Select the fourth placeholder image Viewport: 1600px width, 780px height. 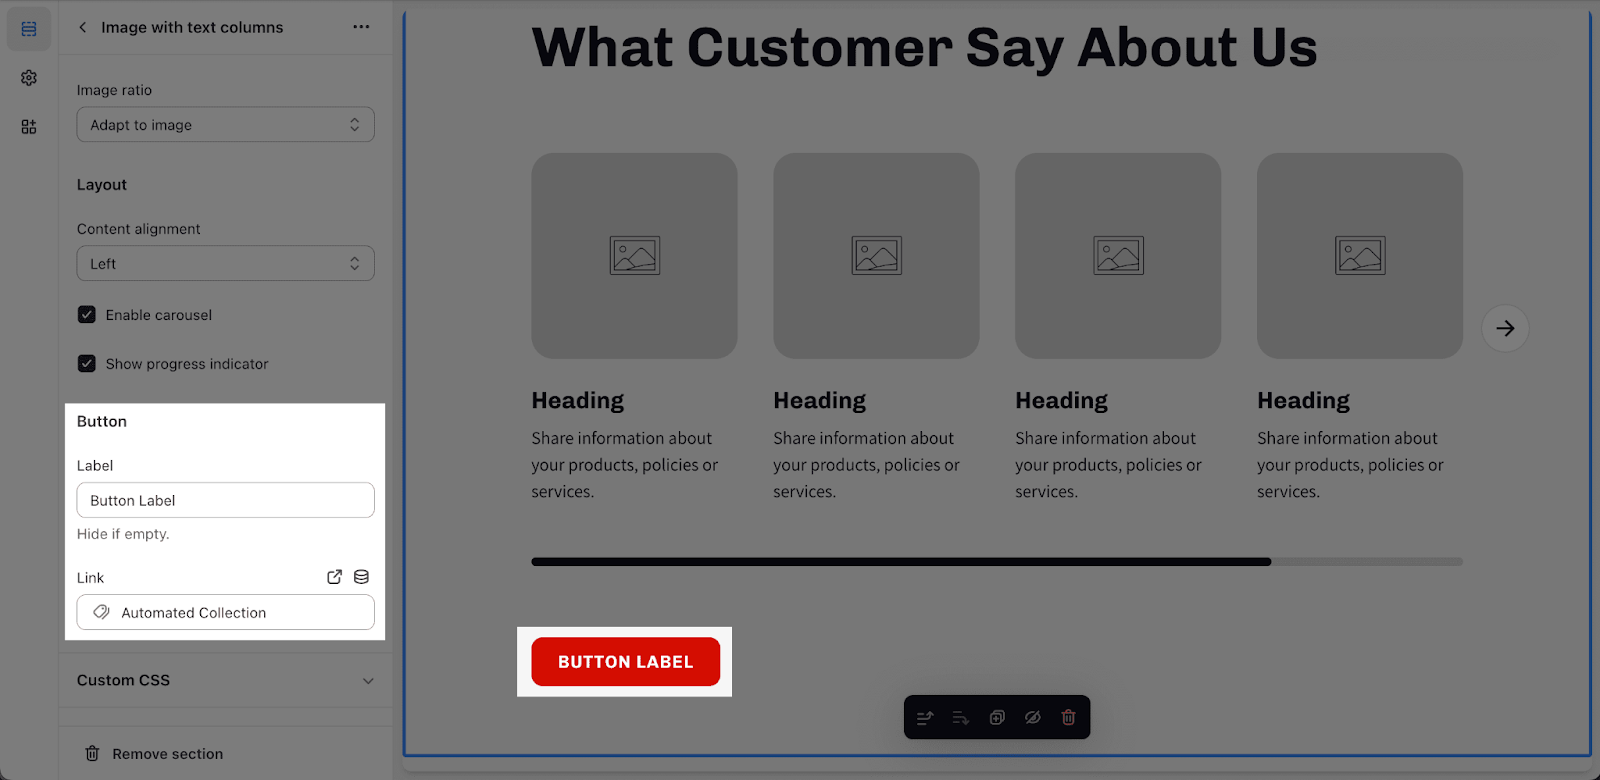click(1361, 256)
